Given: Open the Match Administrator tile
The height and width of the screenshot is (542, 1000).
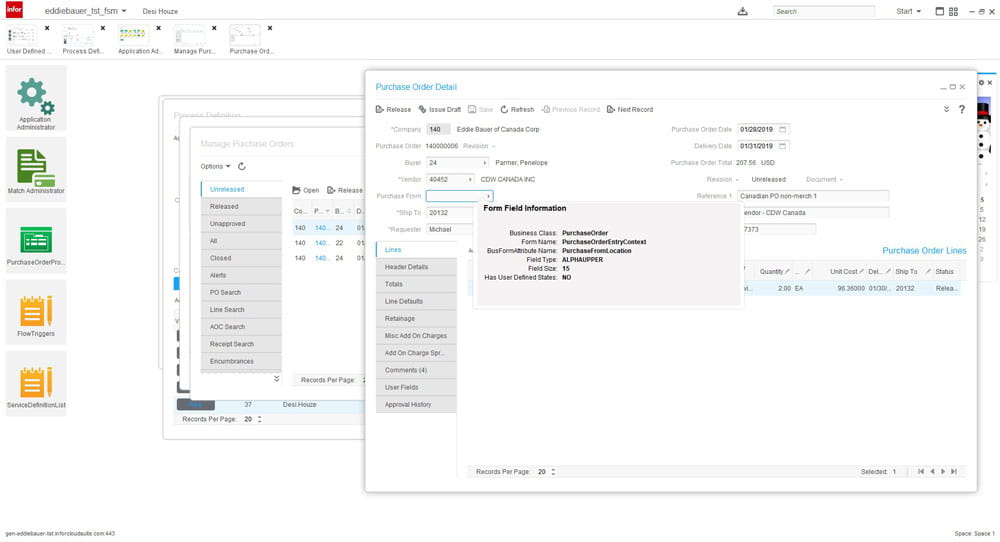Looking at the screenshot, I should [36, 170].
